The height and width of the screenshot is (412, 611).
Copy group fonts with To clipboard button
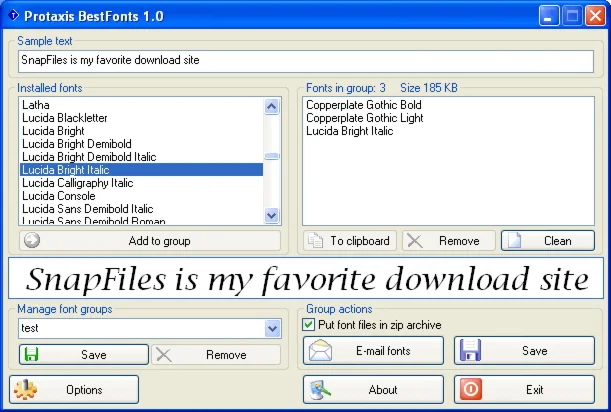[350, 240]
